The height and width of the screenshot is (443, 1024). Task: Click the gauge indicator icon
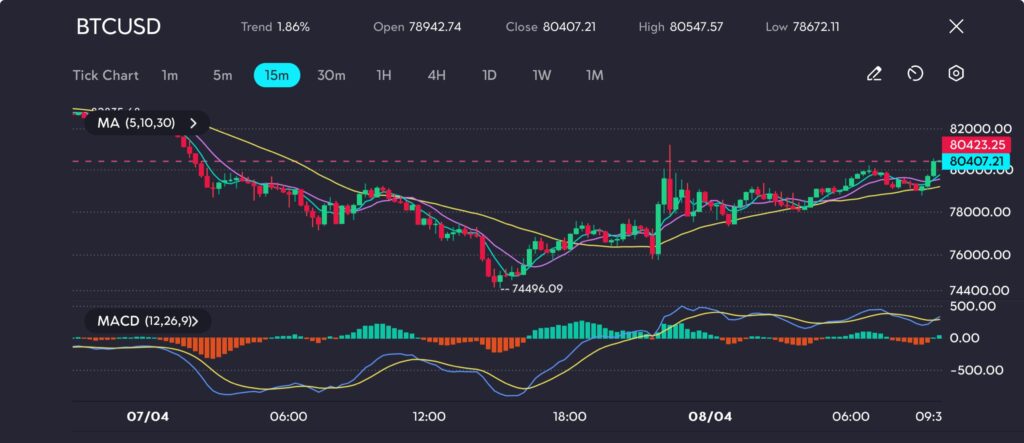(915, 74)
